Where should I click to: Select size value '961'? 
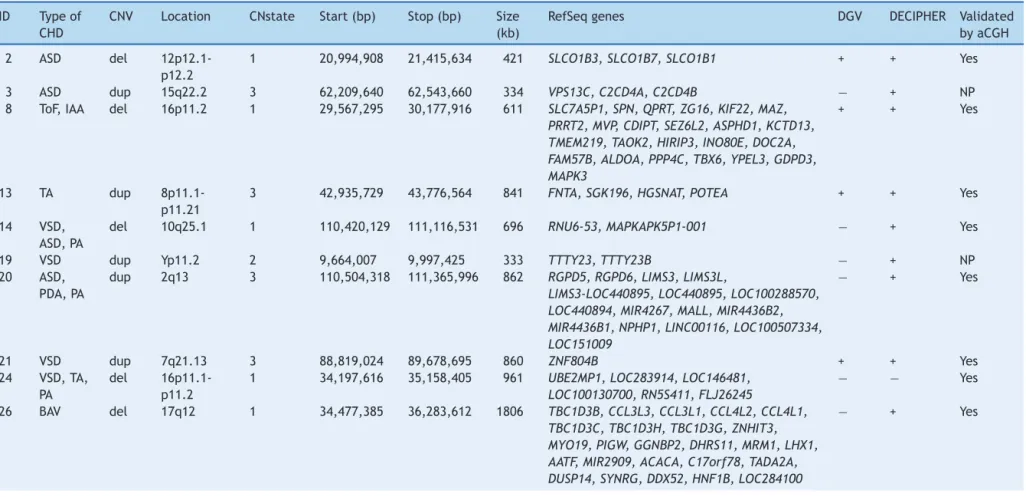pyautogui.click(x=513, y=378)
